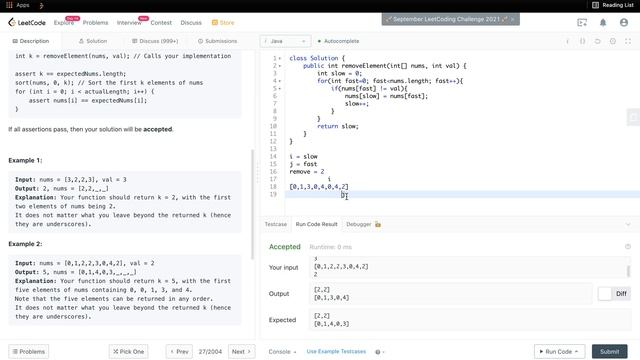Viewport: 640px width, 360px height.
Task: Open September LeetCoding Challenge 2021 banner
Action: click(451, 19)
